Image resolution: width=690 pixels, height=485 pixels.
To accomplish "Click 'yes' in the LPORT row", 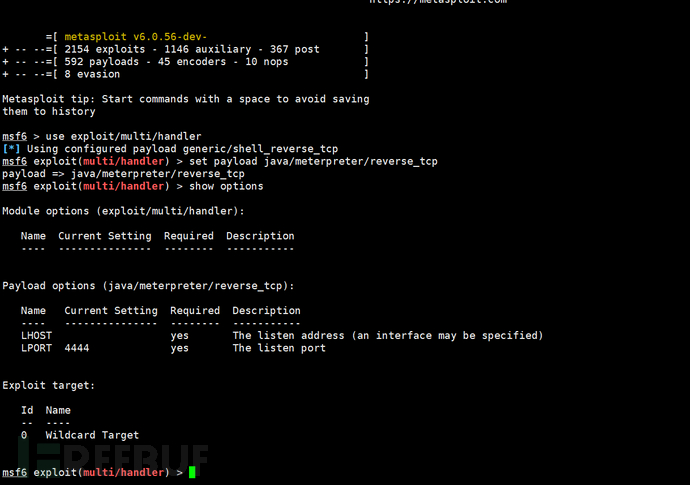I will coord(180,349).
